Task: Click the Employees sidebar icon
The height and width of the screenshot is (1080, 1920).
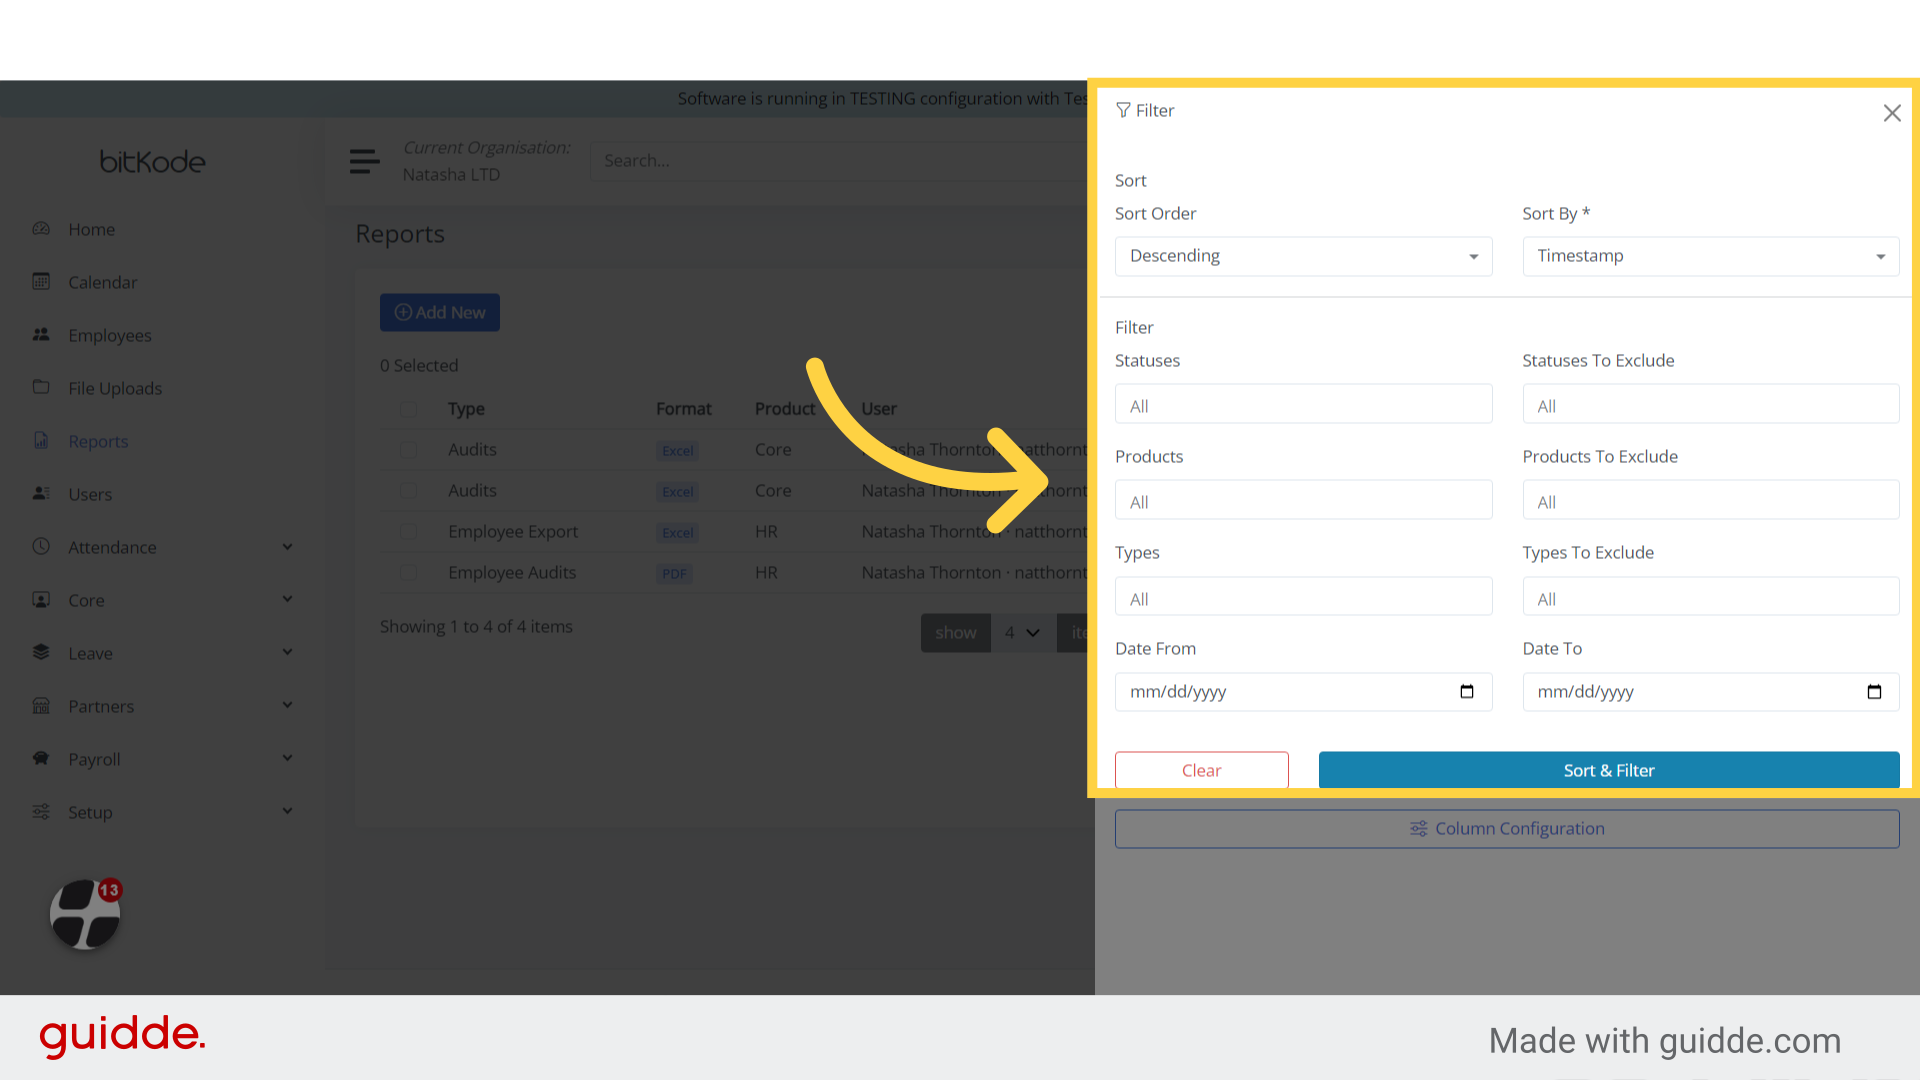Action: coord(41,335)
